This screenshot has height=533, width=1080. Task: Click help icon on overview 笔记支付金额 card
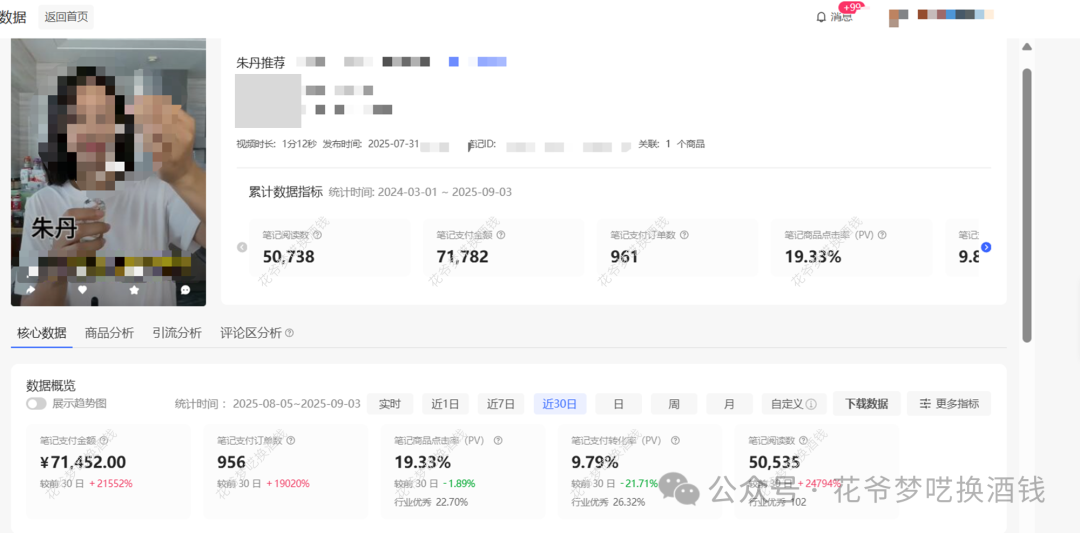click(x=104, y=441)
